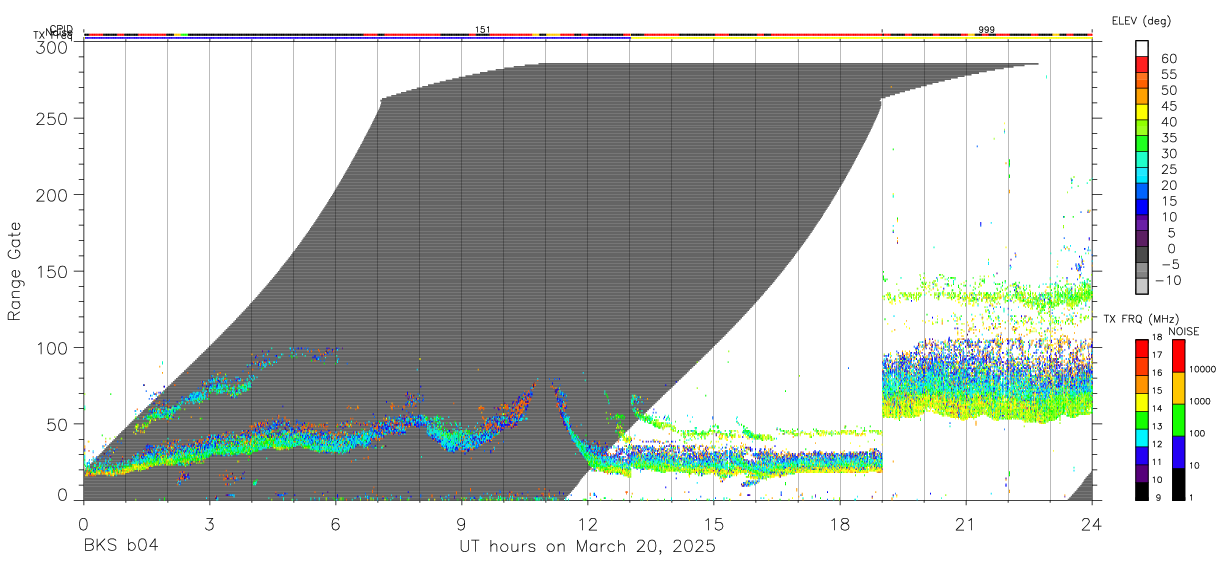Click the 999 CPID value
This screenshot has width=1228, height=567.
(986, 30)
